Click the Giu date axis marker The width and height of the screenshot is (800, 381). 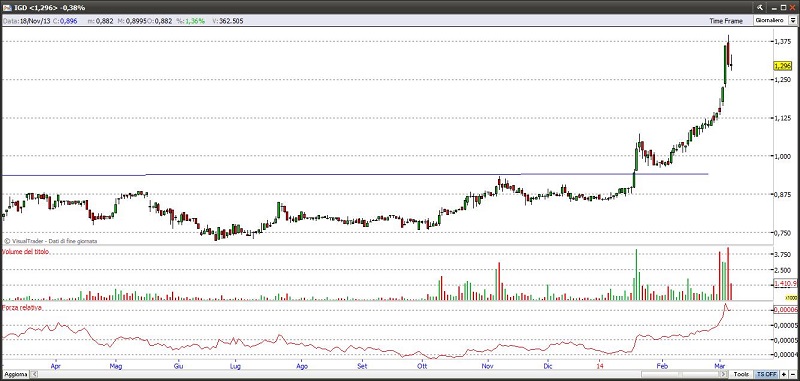(179, 366)
